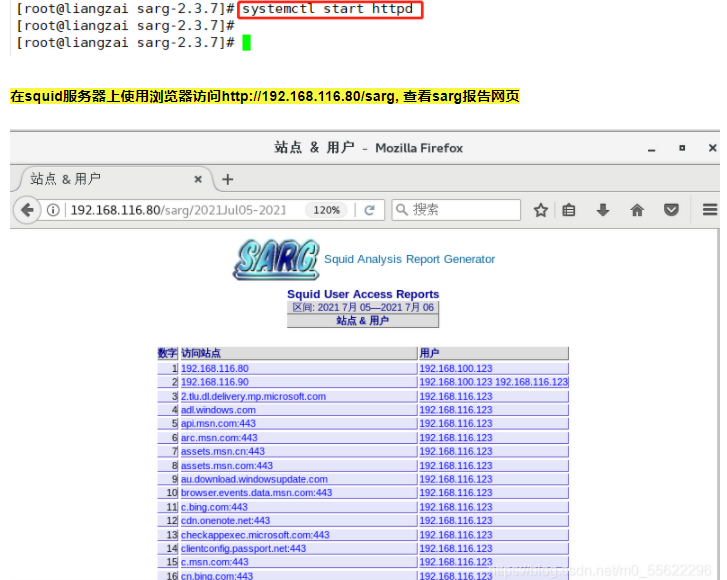The image size is (727, 580).
Task: Open the downloads arrow icon
Action: tap(603, 210)
